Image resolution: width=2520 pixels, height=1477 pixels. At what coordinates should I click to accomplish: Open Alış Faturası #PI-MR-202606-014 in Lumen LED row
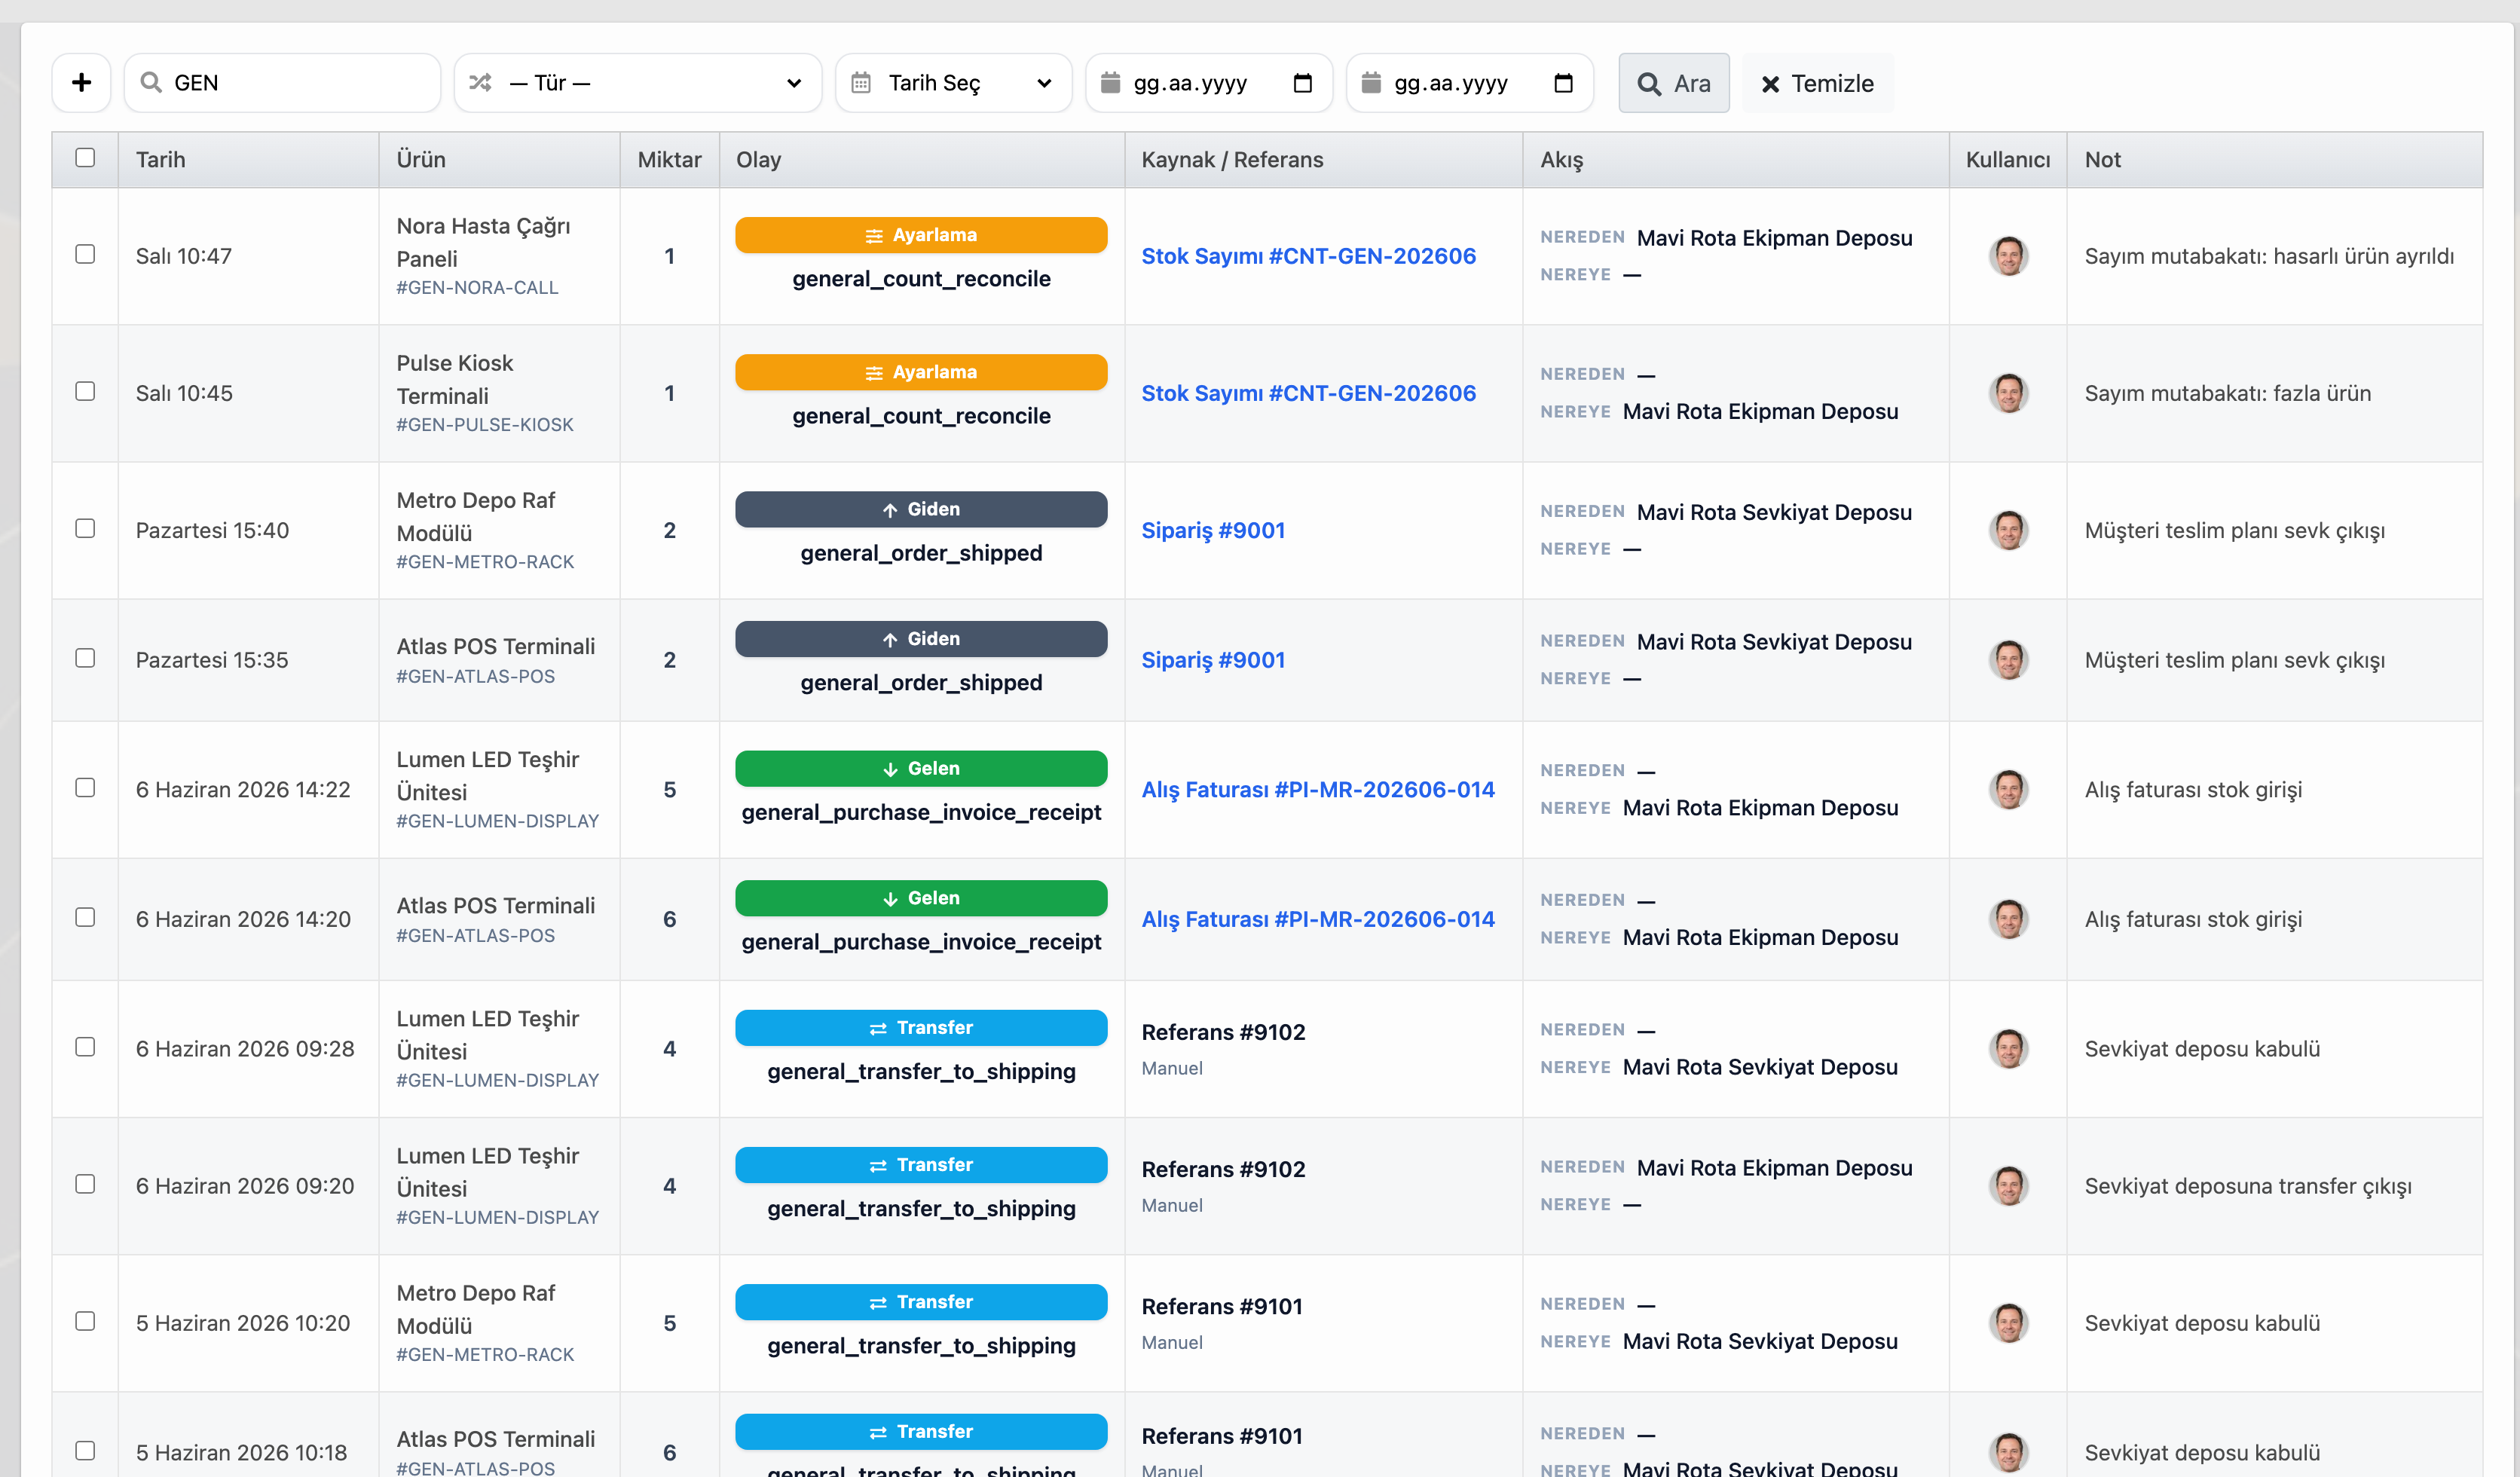[1317, 790]
